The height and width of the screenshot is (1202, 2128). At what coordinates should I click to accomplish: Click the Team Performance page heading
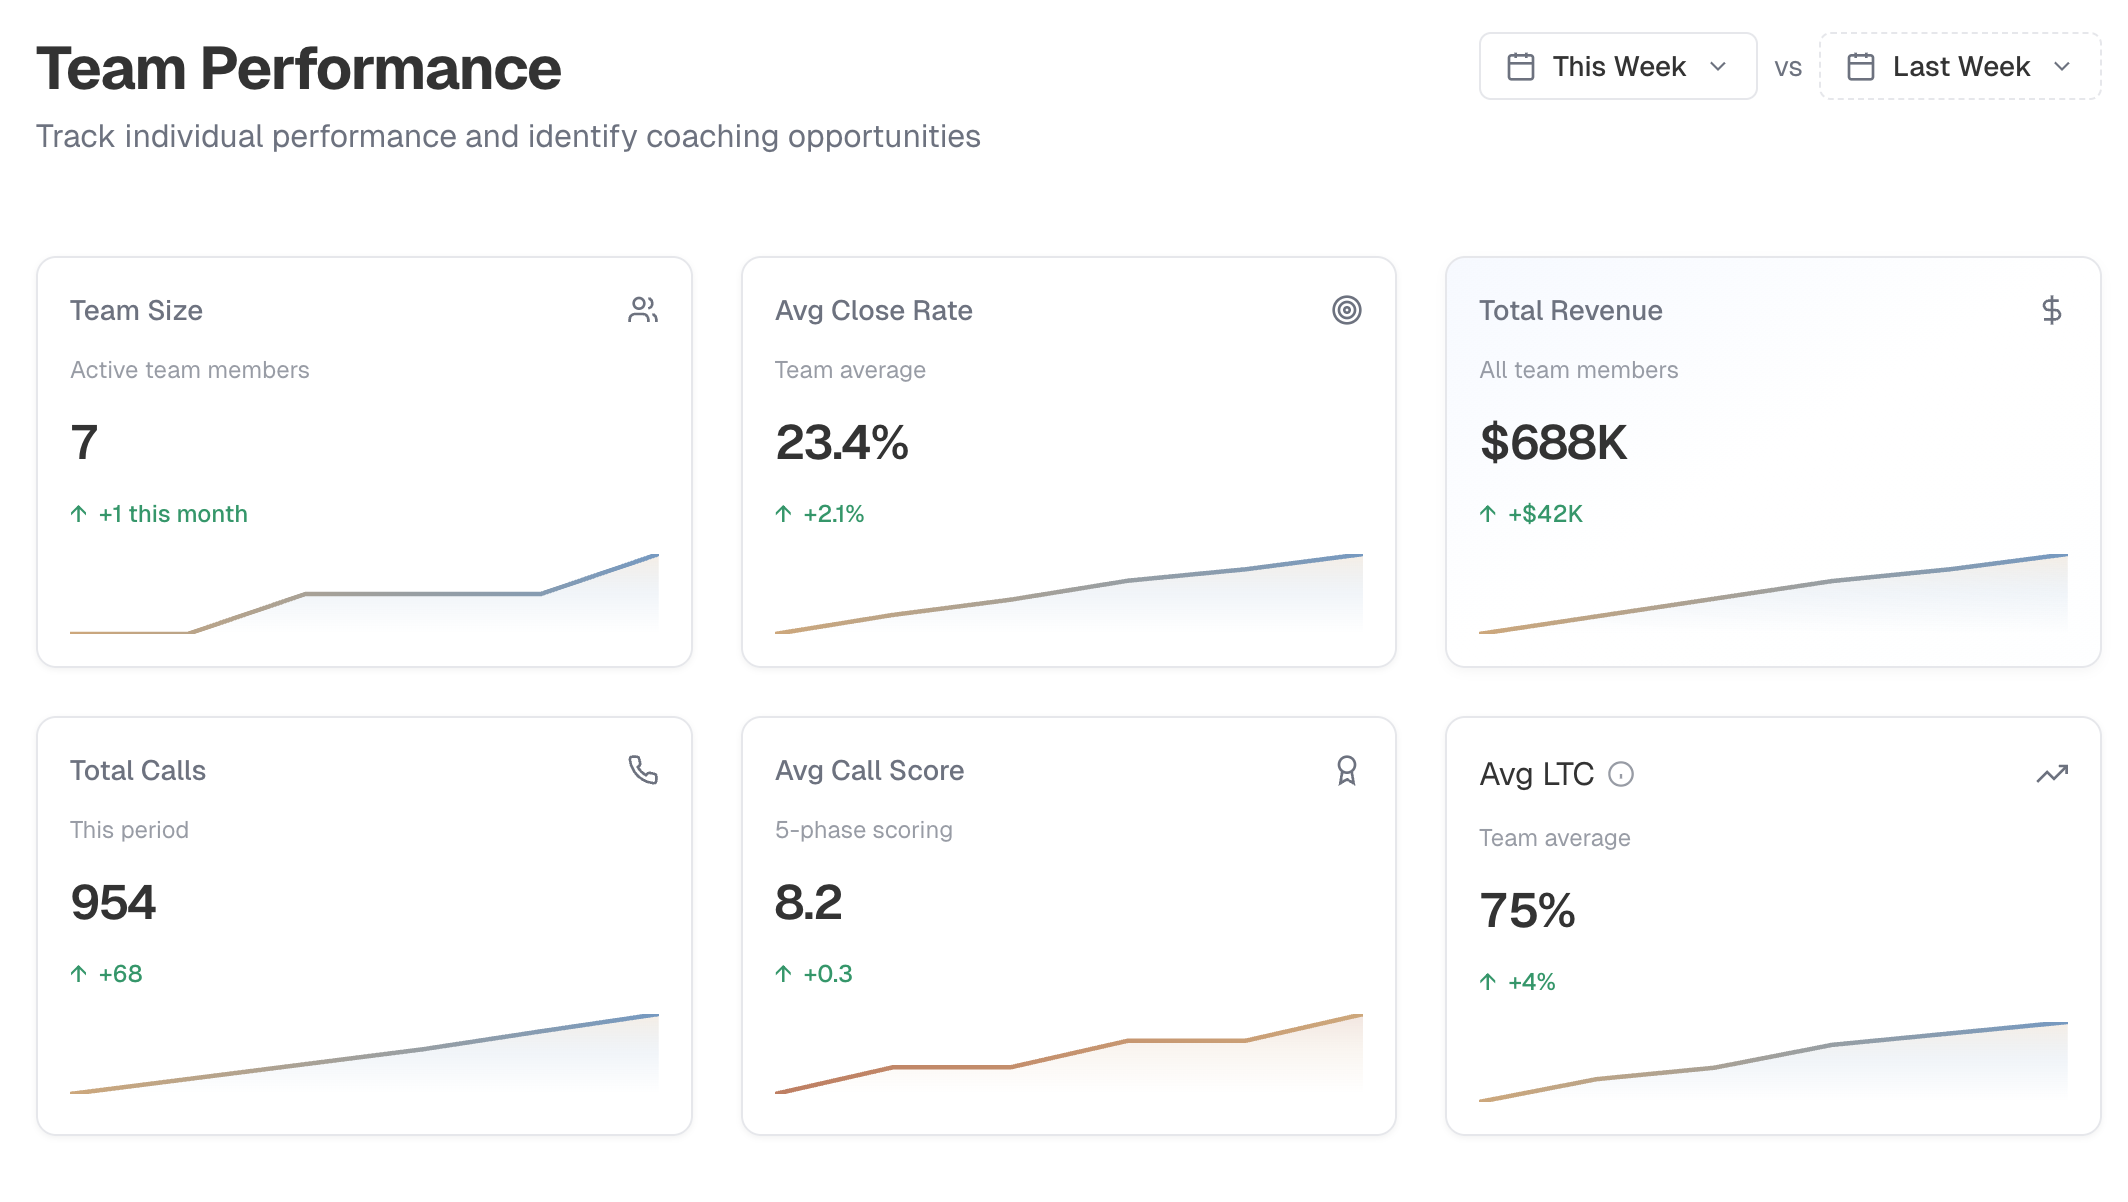298,69
